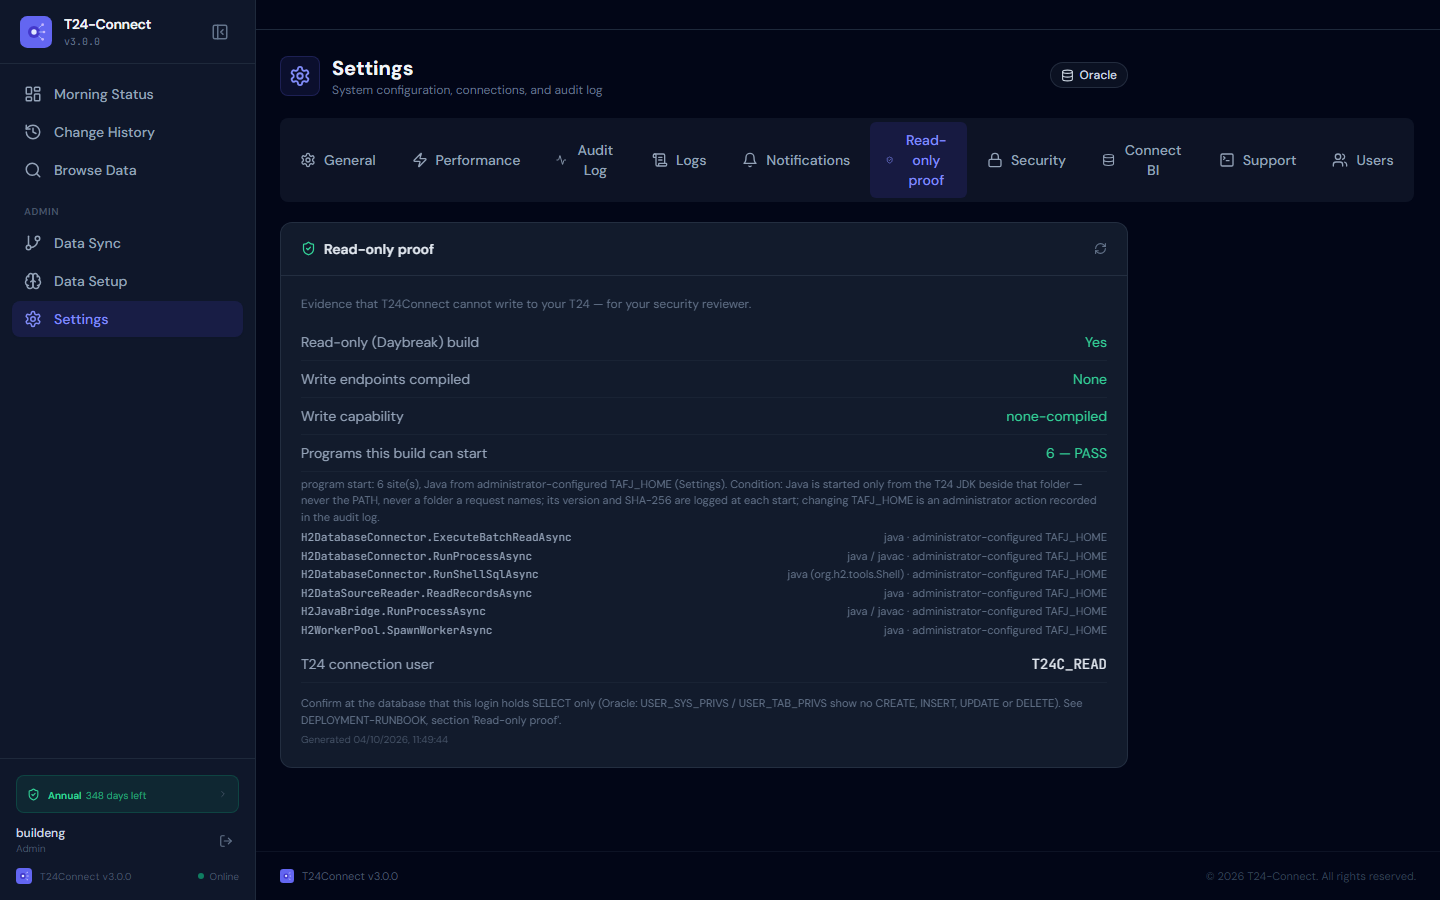Click the Oracle database badge

click(x=1089, y=75)
